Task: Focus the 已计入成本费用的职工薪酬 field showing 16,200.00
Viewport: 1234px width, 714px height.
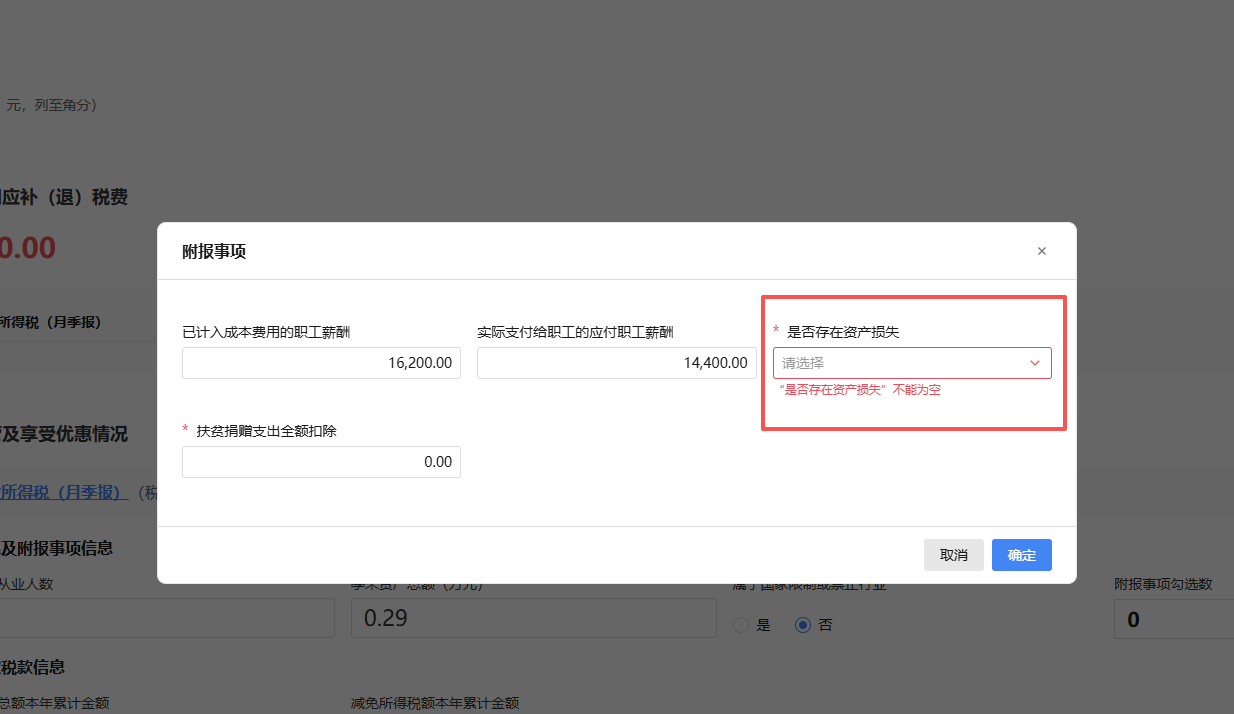Action: click(x=321, y=363)
